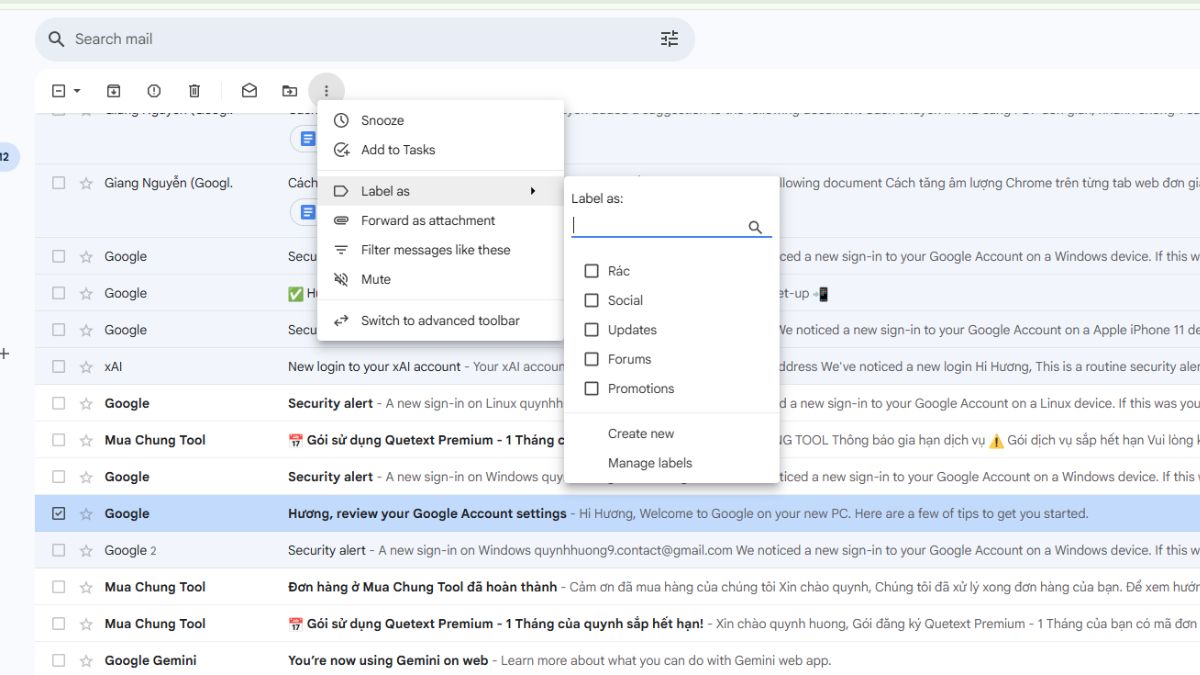Star the xAI new login email
This screenshot has width=1200, height=675.
tap(86, 367)
